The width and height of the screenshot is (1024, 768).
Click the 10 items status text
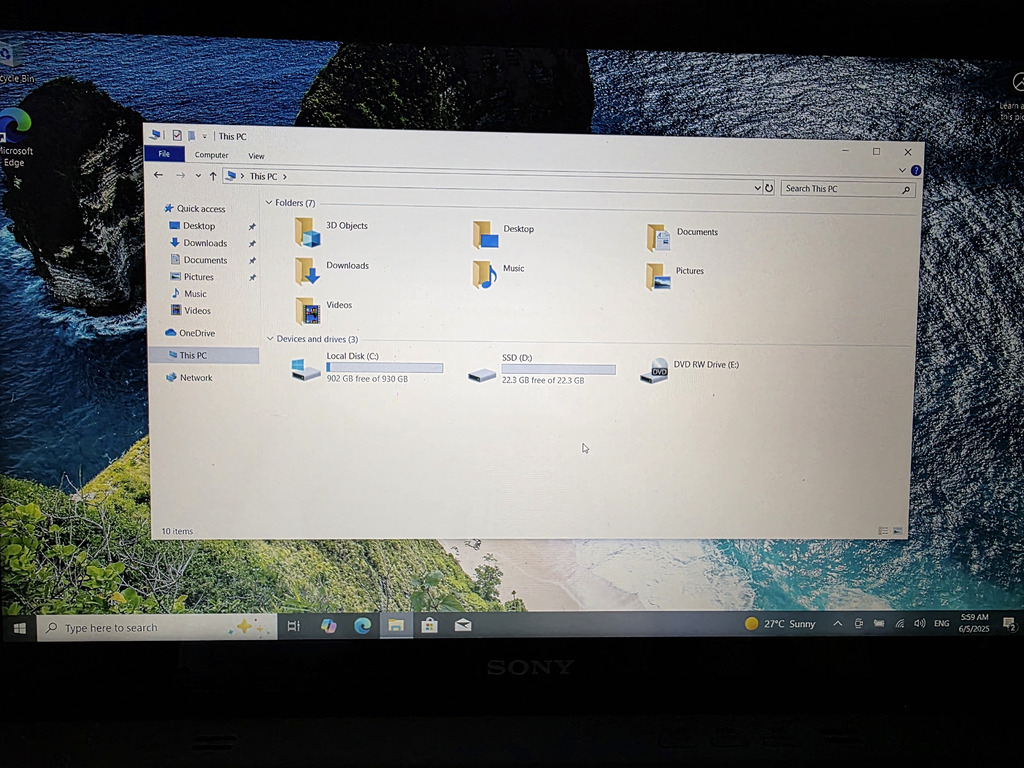pyautogui.click(x=178, y=531)
